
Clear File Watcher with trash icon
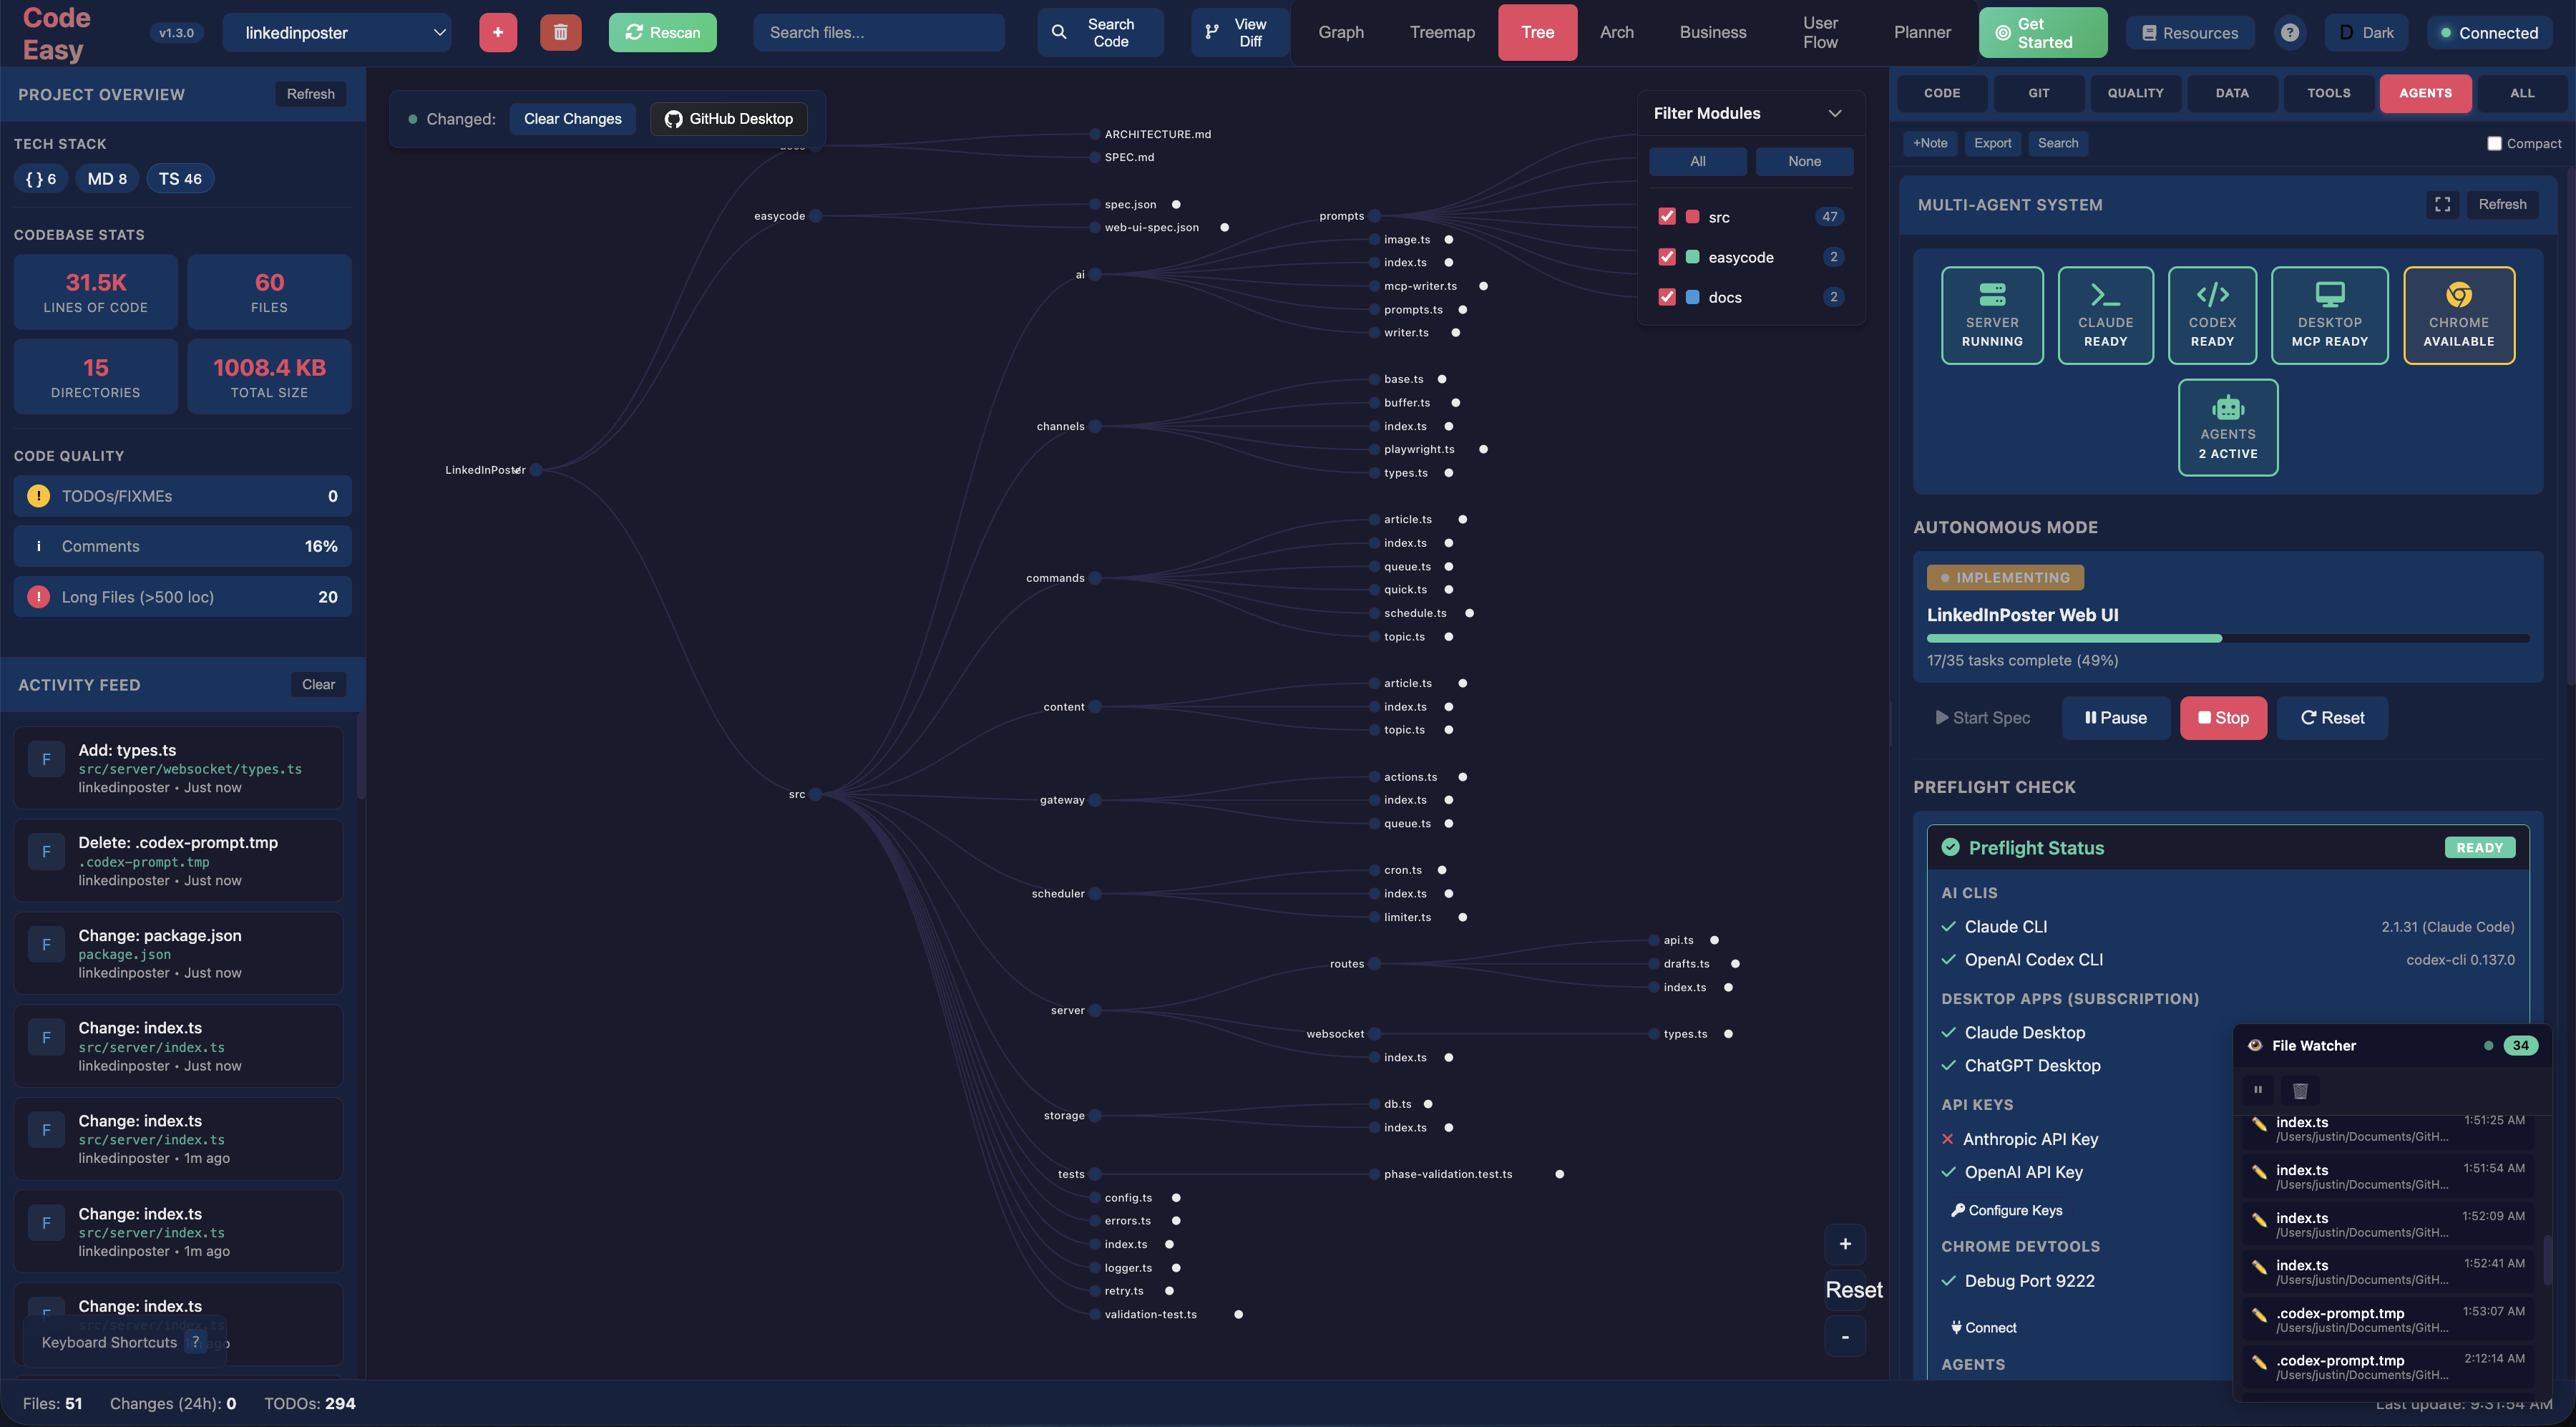tap(2300, 1090)
